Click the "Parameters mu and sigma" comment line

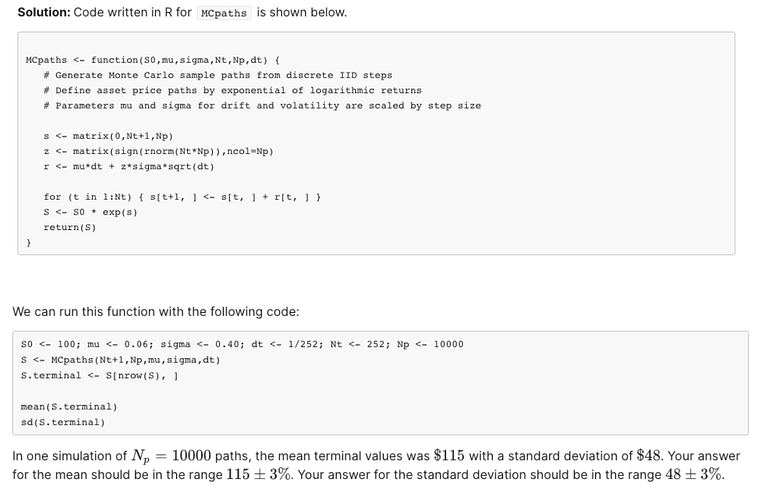point(262,105)
